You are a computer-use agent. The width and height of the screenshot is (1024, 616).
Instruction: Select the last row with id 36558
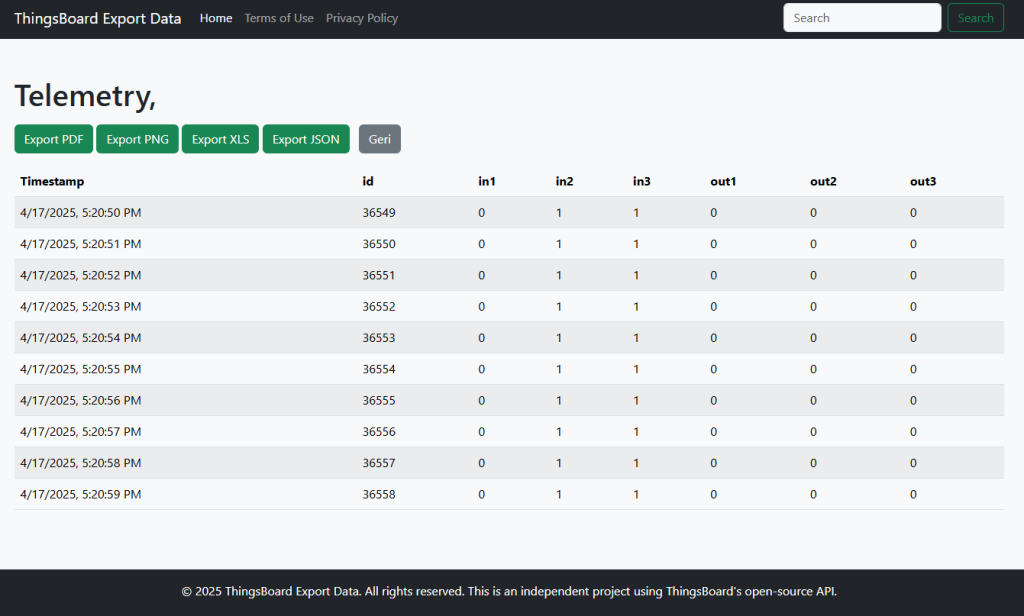pyautogui.click(x=379, y=494)
